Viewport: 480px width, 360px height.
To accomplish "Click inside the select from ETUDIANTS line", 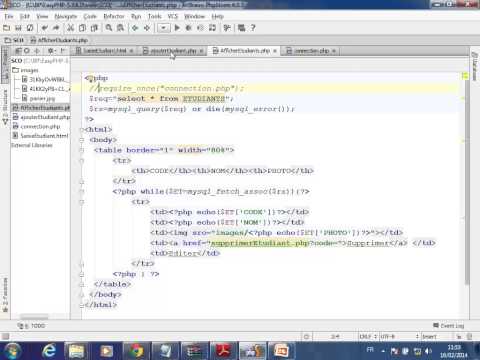I will pyautogui.click(x=161, y=99).
